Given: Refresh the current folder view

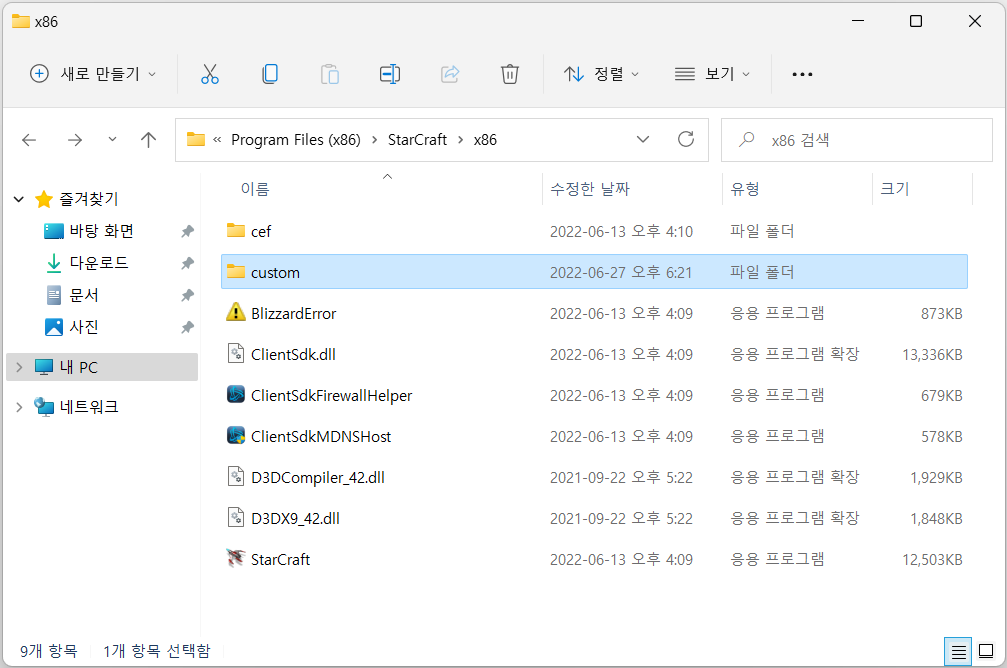Looking at the screenshot, I should 686,139.
